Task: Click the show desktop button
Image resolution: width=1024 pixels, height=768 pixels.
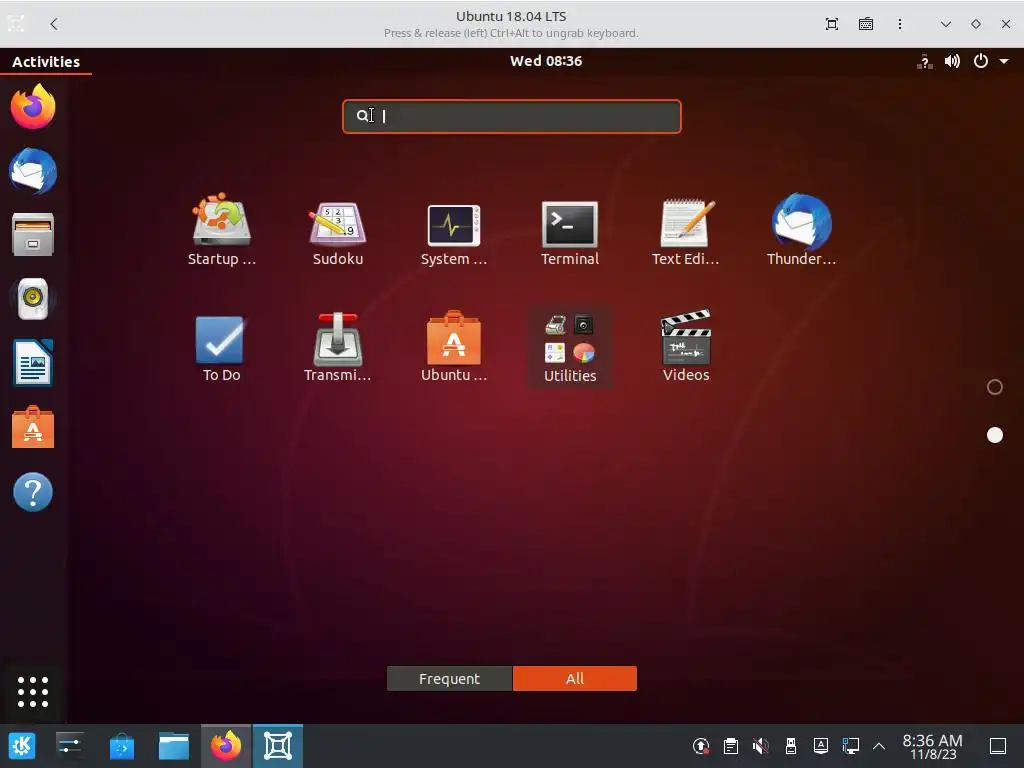Action: (x=998, y=746)
